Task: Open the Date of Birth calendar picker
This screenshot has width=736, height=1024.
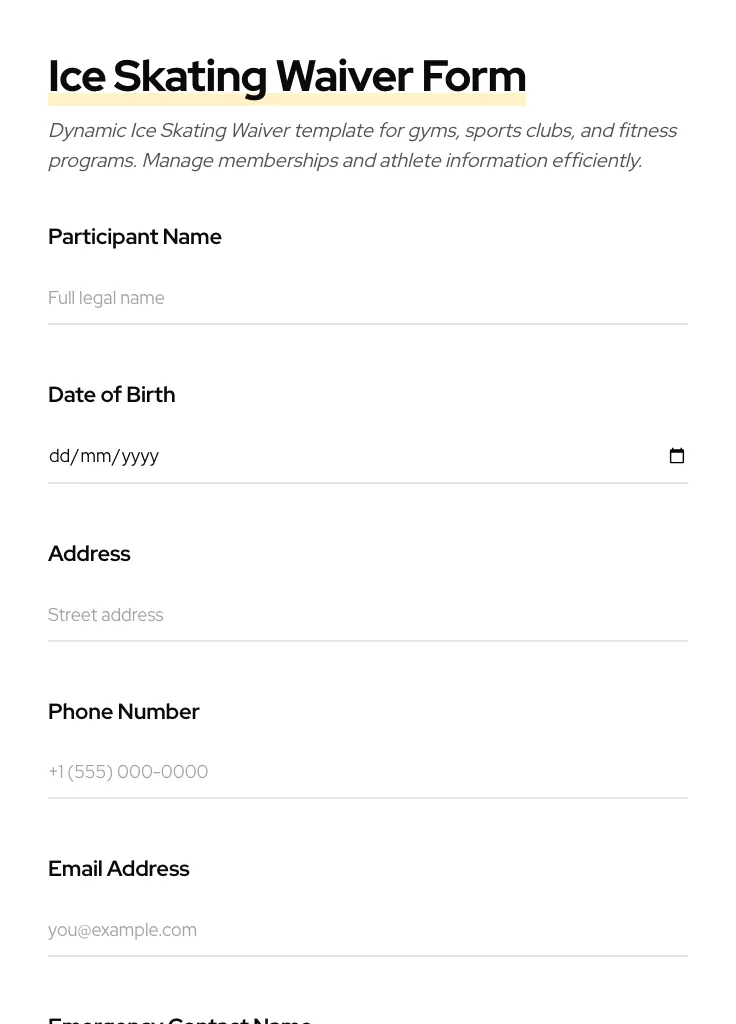Action: point(677,456)
